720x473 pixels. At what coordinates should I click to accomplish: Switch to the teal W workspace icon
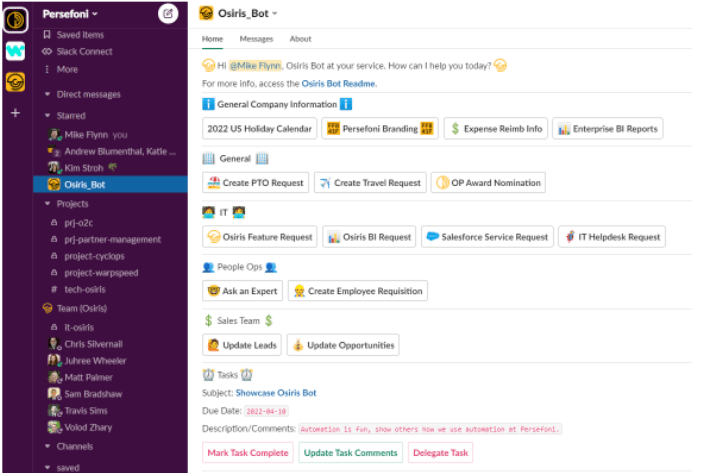click(x=16, y=51)
